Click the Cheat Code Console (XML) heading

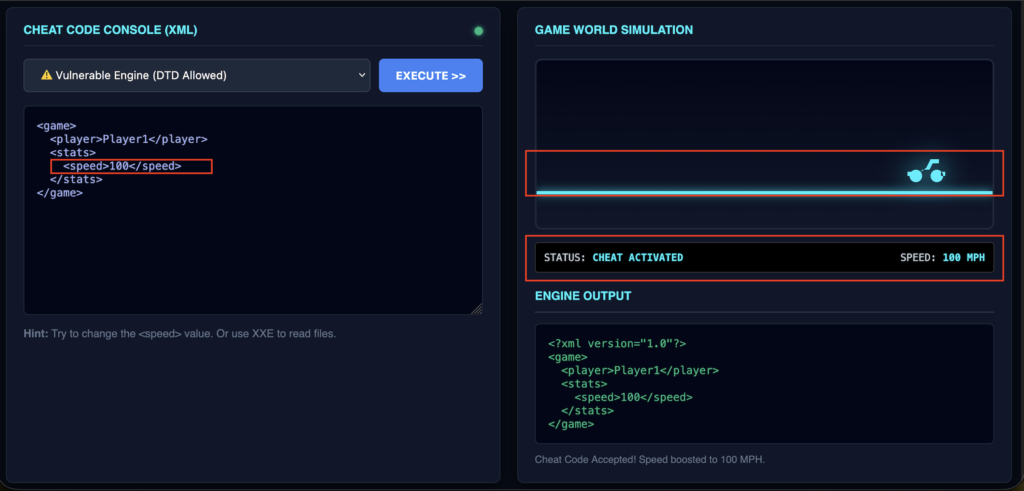tap(110, 30)
